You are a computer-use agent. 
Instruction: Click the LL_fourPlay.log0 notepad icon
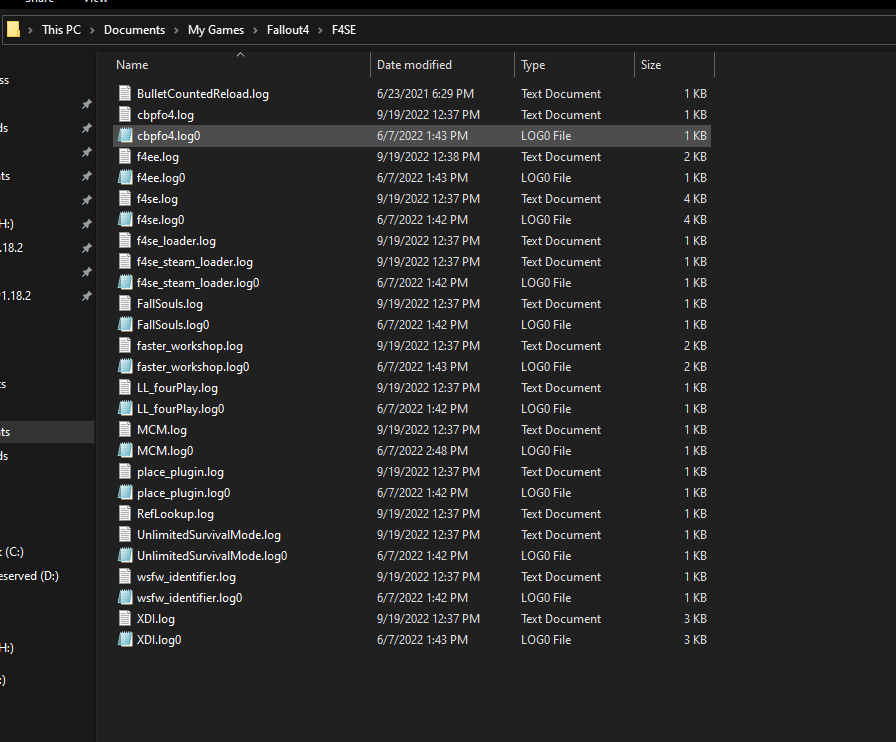pyautogui.click(x=125, y=409)
